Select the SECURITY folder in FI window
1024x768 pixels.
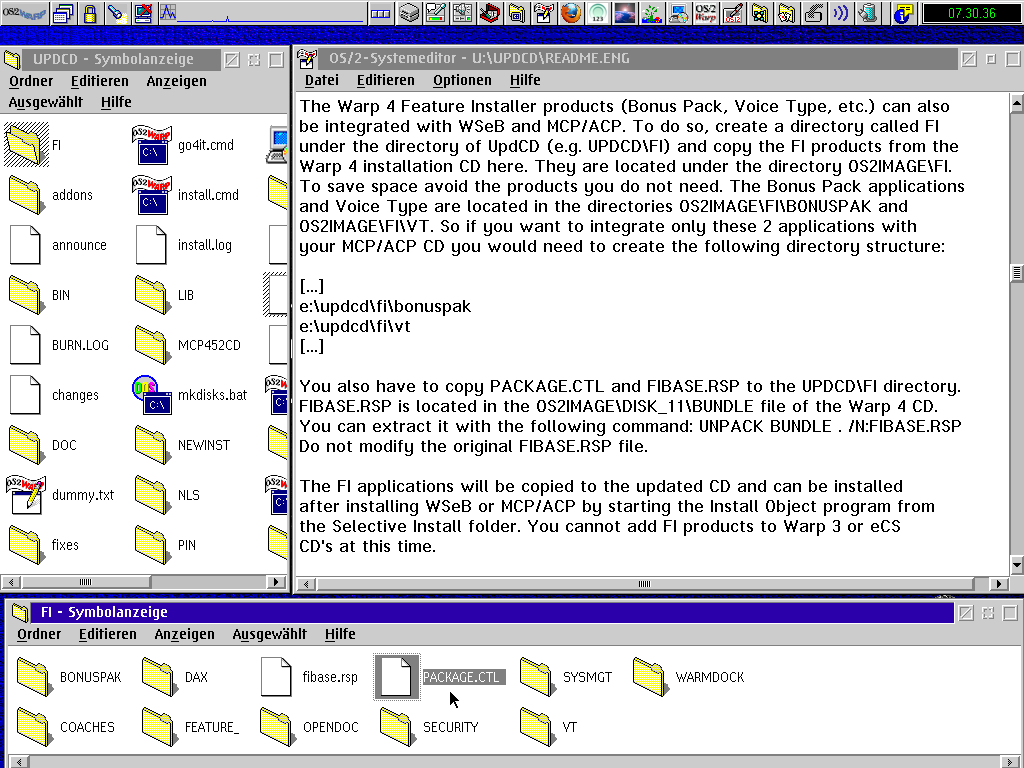tap(397, 727)
